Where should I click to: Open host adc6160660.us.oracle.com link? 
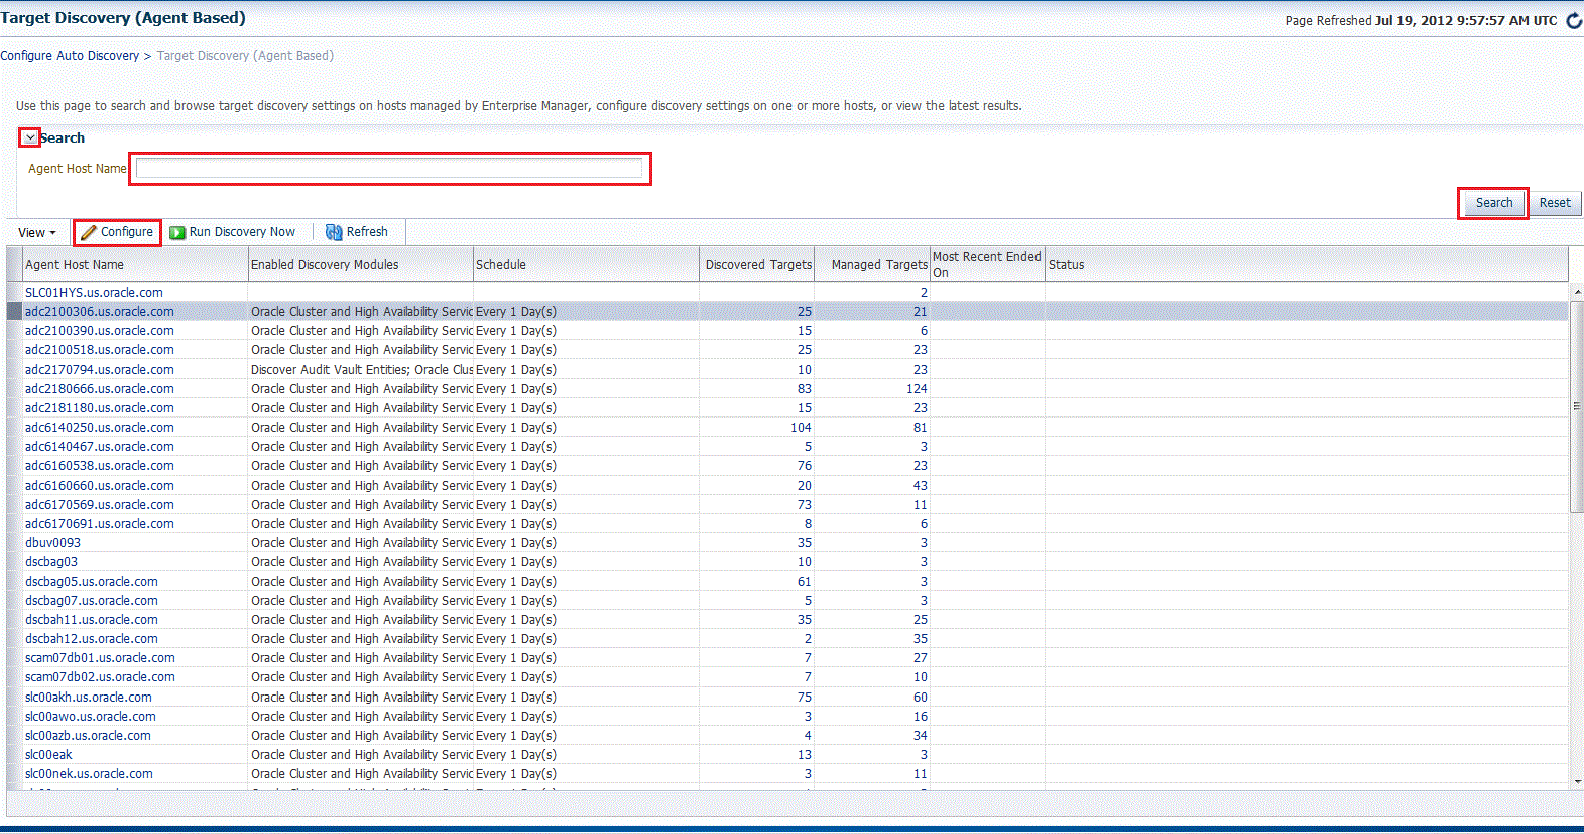[99, 486]
